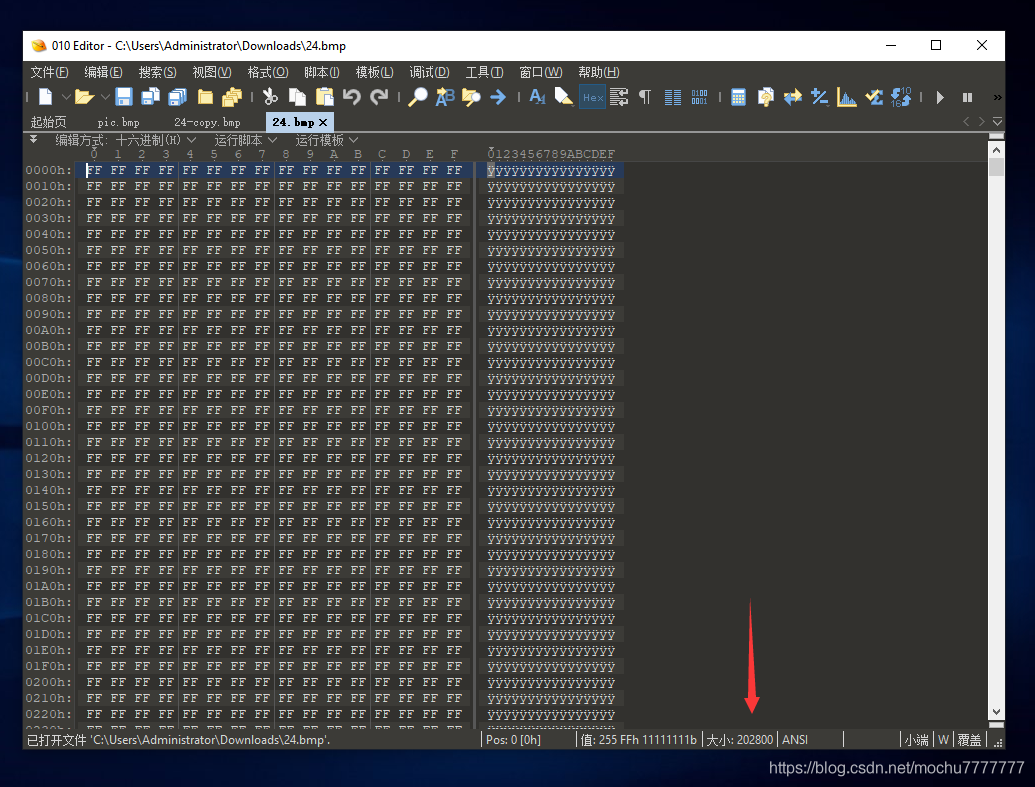Undo the last edit
This screenshot has width=1035, height=787.
pos(352,97)
